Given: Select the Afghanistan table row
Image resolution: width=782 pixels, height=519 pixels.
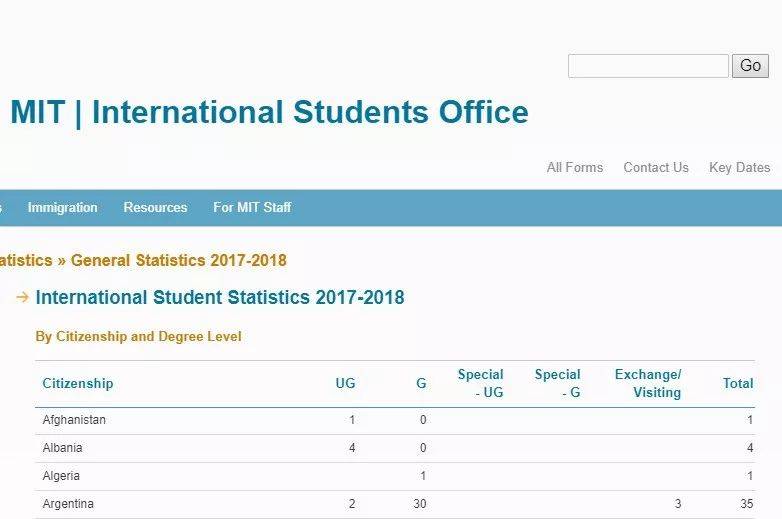Looking at the screenshot, I should [x=395, y=420].
